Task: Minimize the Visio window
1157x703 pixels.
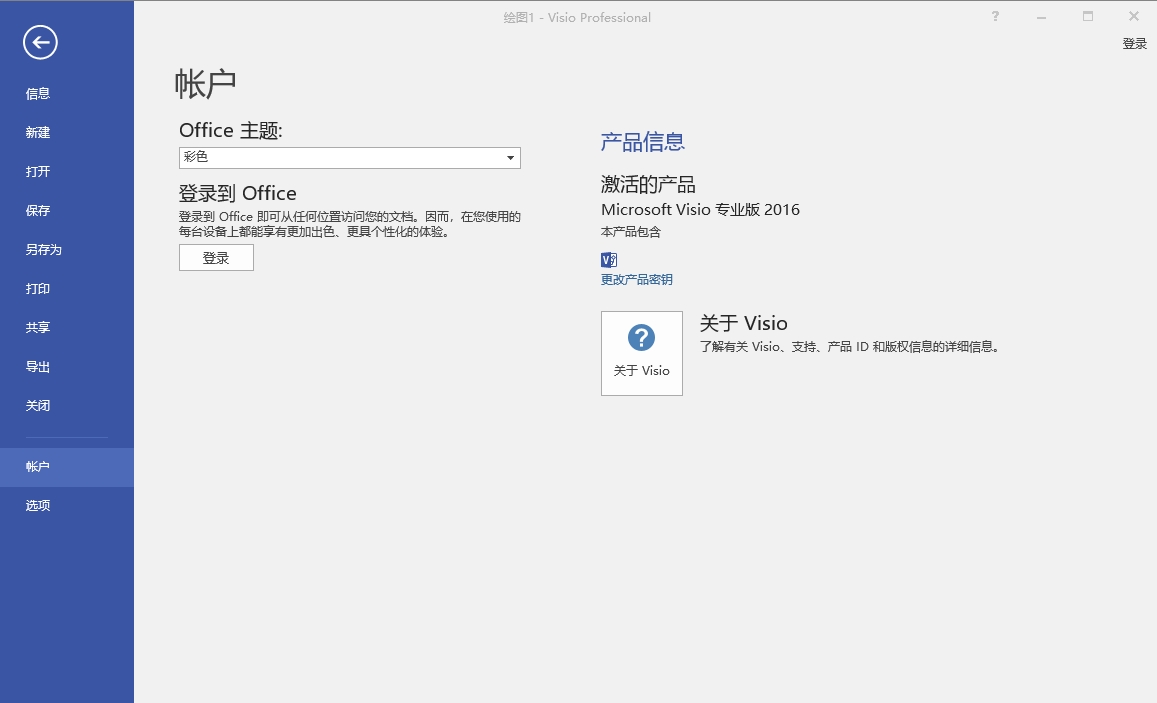Action: 1041,17
